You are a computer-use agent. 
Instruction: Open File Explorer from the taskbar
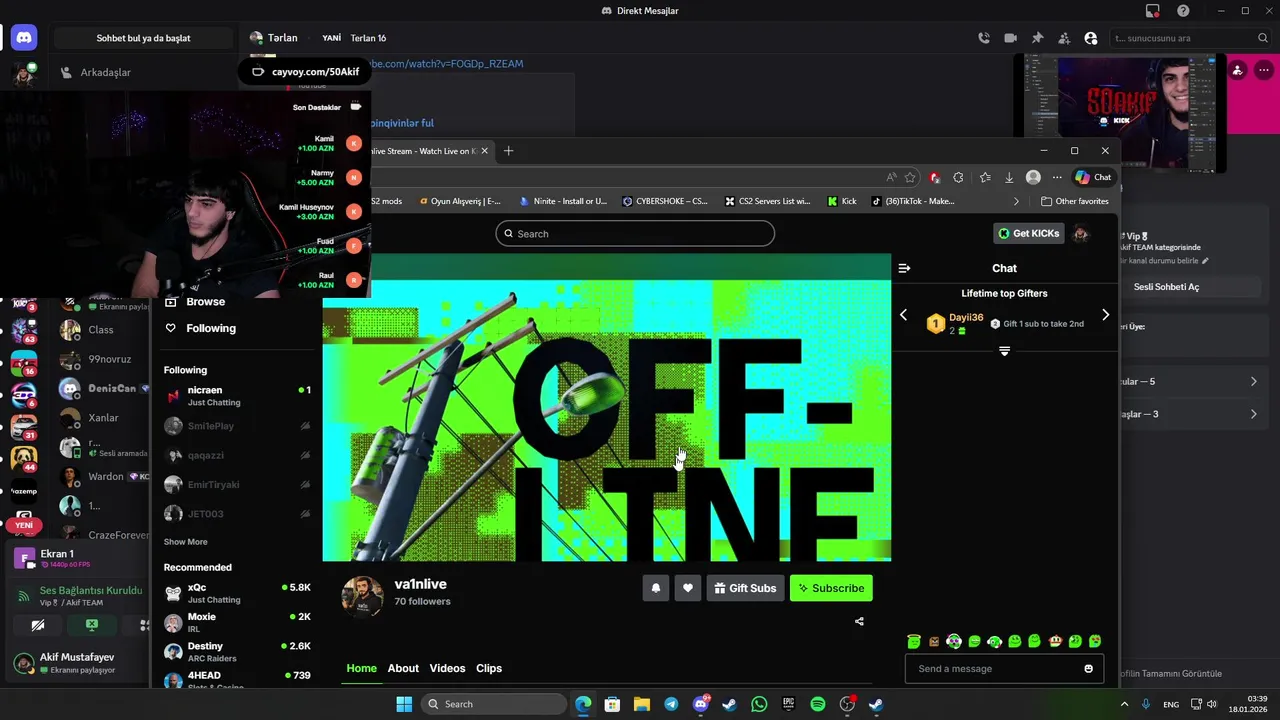click(x=641, y=704)
